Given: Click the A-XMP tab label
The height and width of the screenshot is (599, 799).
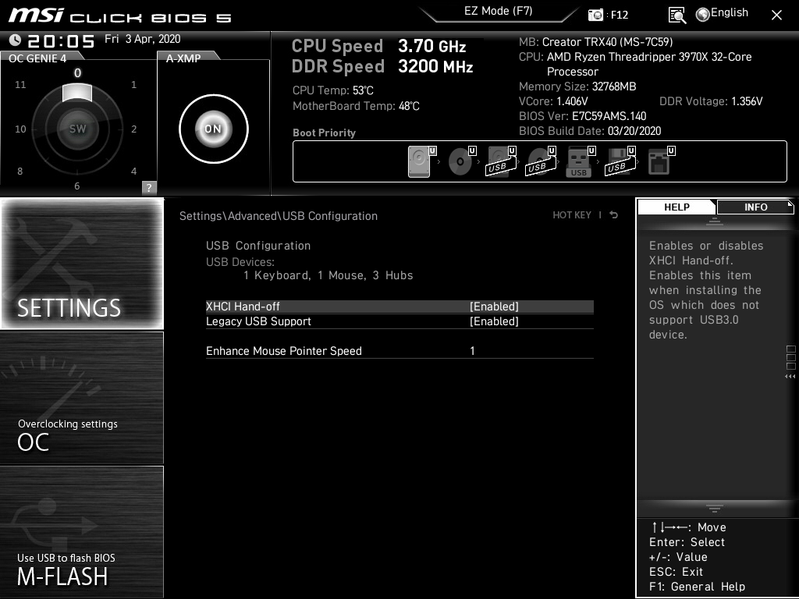Looking at the screenshot, I should point(183,58).
